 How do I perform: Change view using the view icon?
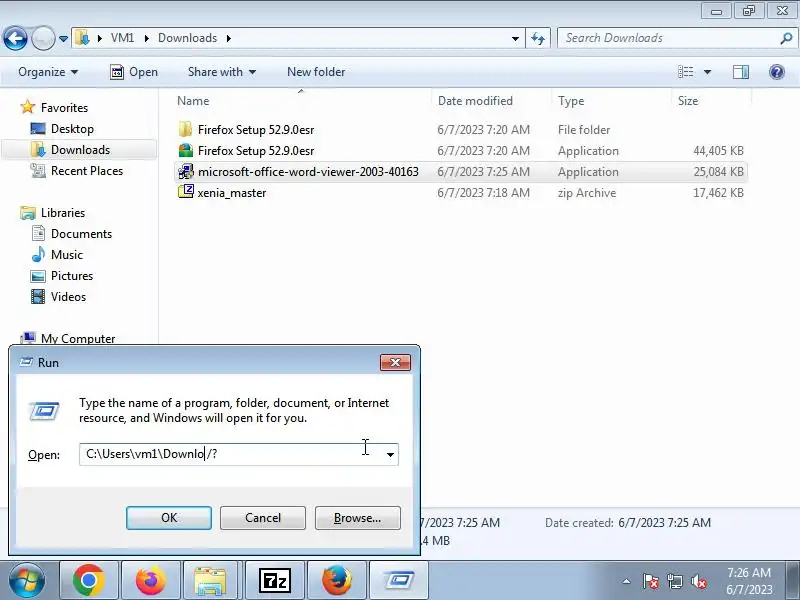pos(685,72)
